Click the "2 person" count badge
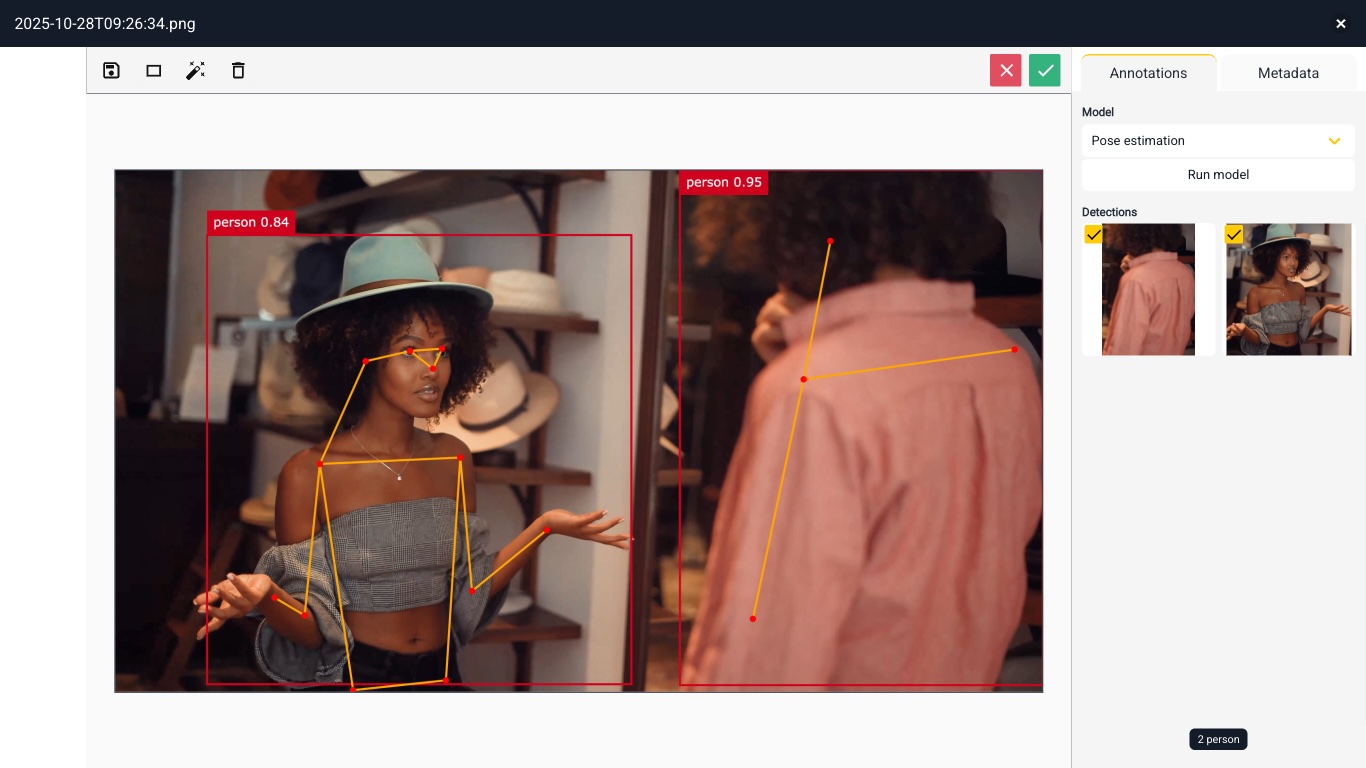This screenshot has width=1366, height=768. (1218, 740)
